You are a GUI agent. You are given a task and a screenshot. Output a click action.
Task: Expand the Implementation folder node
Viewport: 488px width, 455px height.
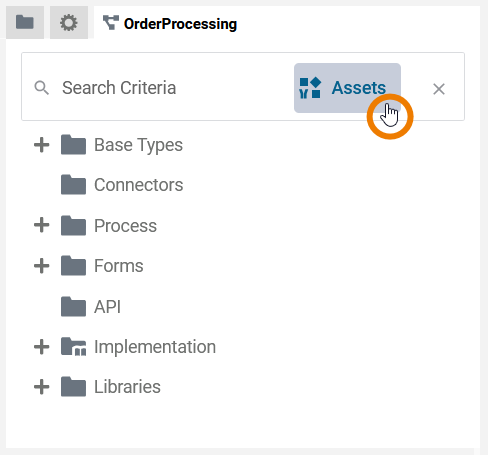42,347
